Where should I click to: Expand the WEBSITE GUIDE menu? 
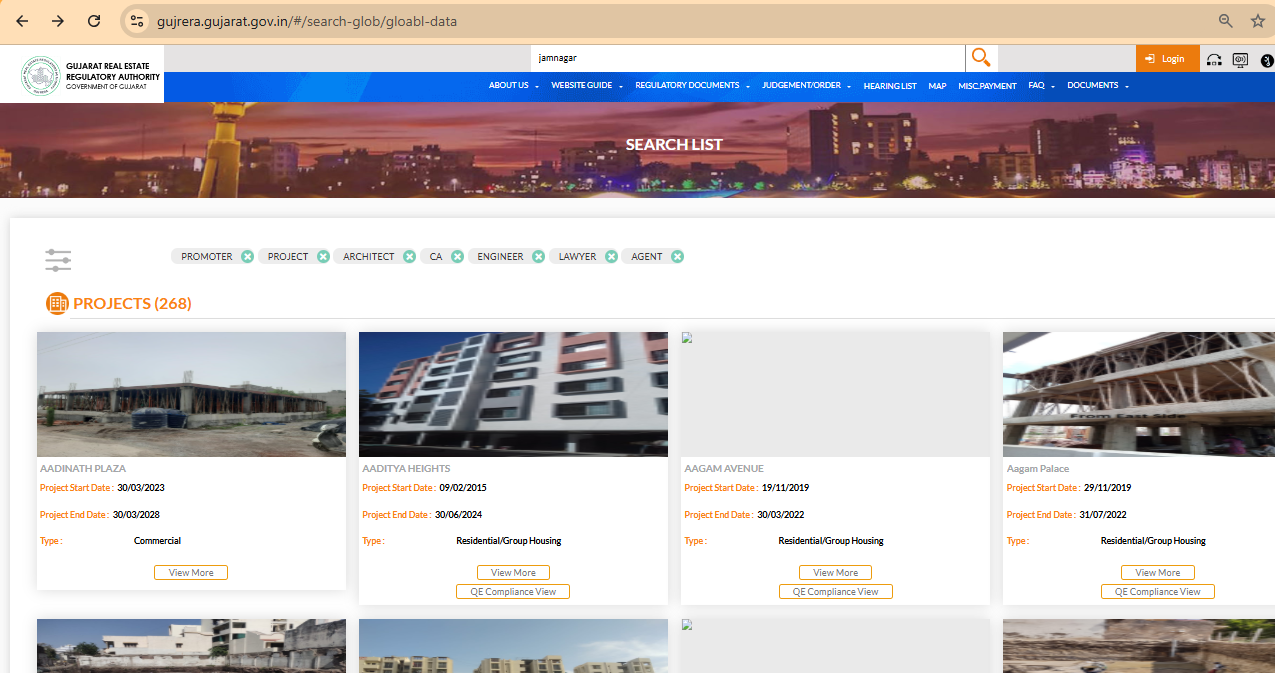click(x=587, y=86)
